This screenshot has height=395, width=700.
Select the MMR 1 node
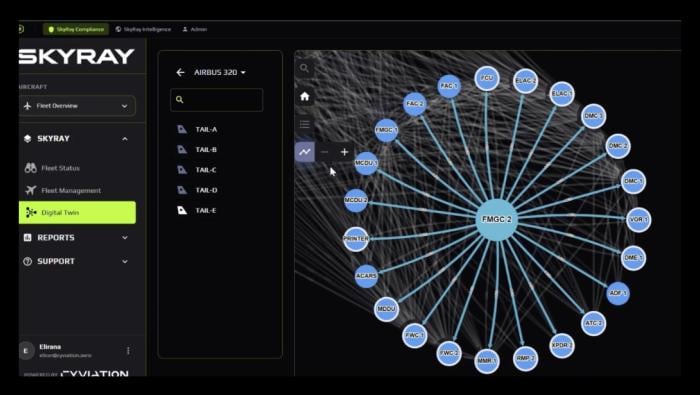coord(487,361)
